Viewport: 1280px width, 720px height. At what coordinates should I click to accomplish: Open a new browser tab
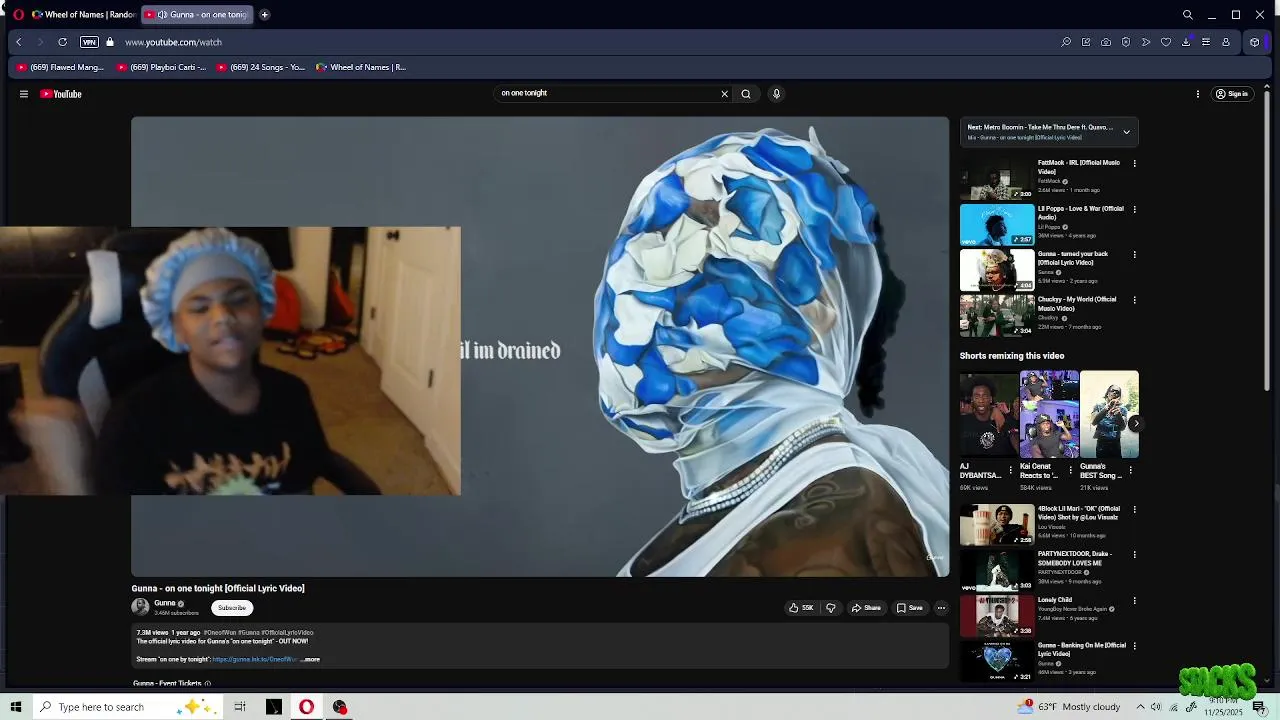(264, 15)
